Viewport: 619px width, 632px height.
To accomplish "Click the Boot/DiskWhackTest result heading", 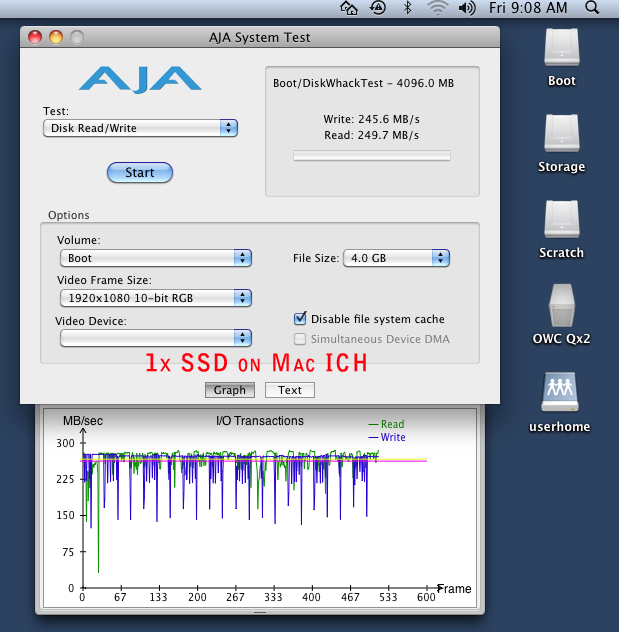I will 363,83.
